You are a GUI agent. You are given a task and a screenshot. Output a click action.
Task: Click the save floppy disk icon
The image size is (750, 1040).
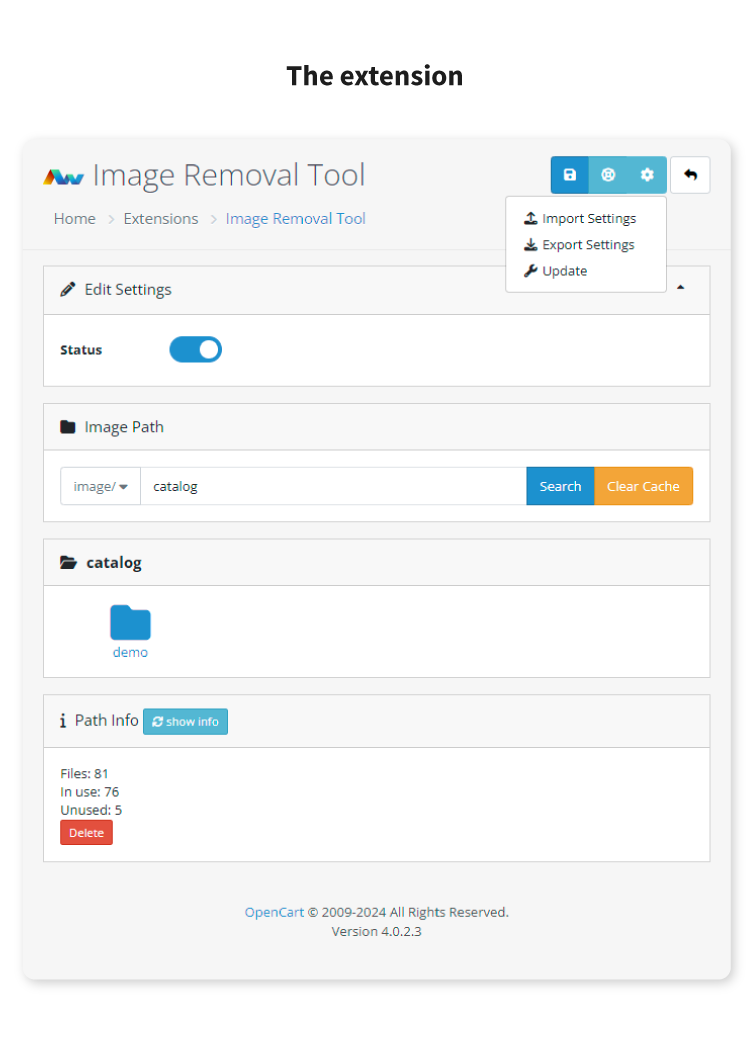click(569, 175)
